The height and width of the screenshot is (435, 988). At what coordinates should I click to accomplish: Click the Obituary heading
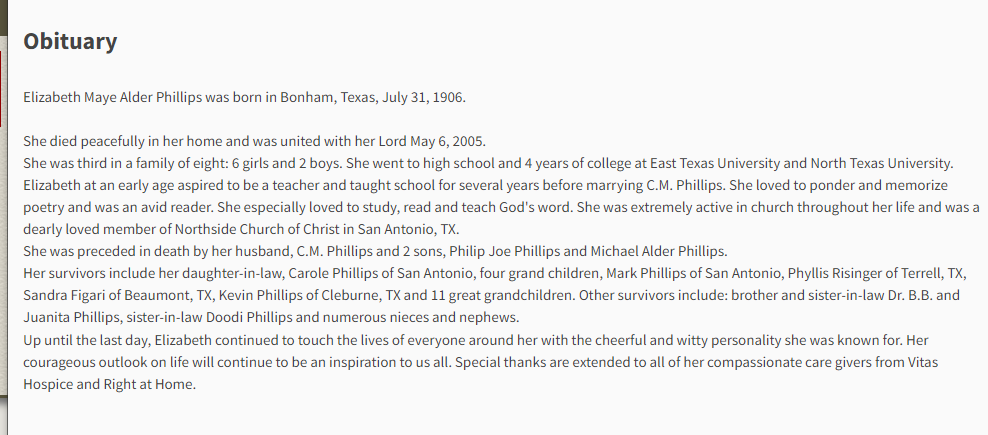pos(70,41)
